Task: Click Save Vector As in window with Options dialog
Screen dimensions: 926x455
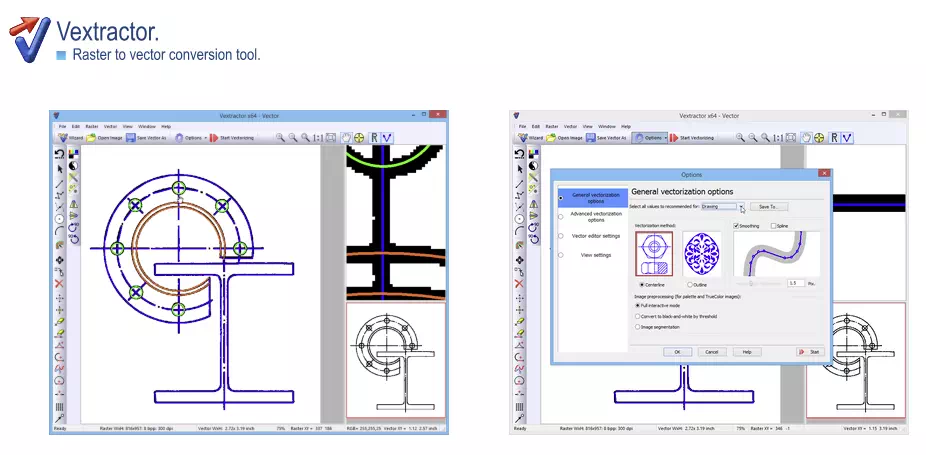Action: point(606,138)
